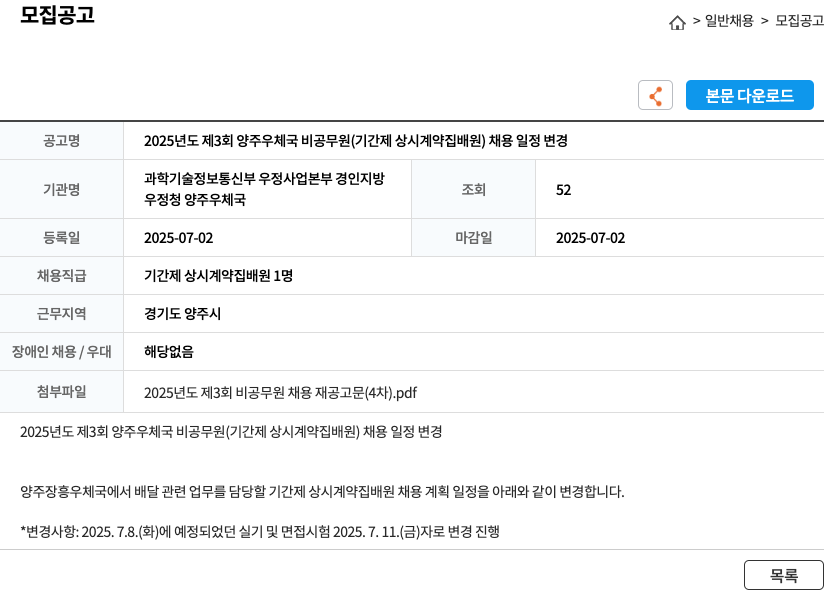The width and height of the screenshot is (824, 590).
Task: Select the 공고명 title text value
Action: [x=356, y=141]
